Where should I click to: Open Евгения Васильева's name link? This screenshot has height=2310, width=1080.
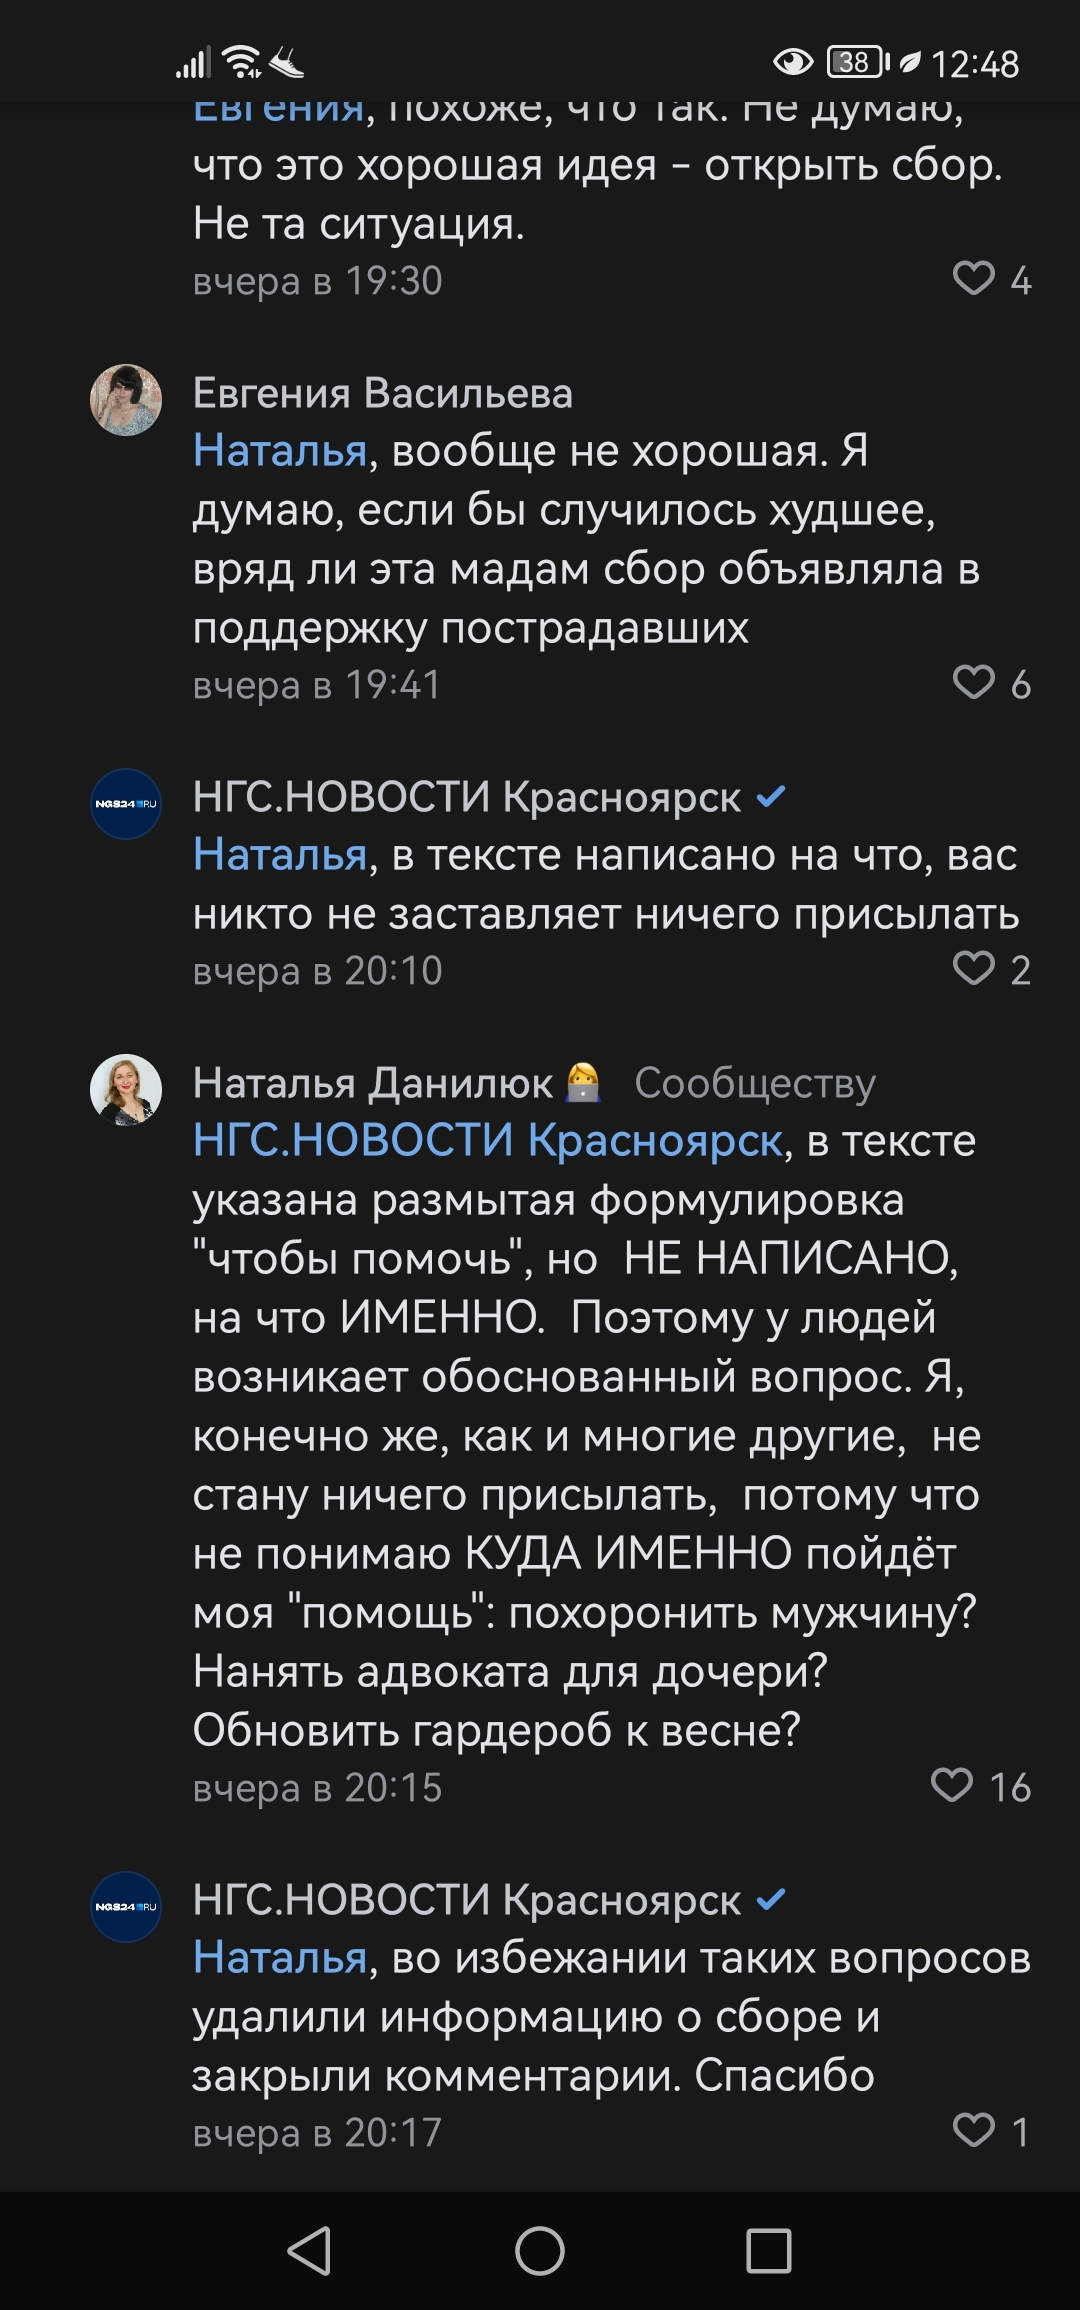[x=382, y=393]
